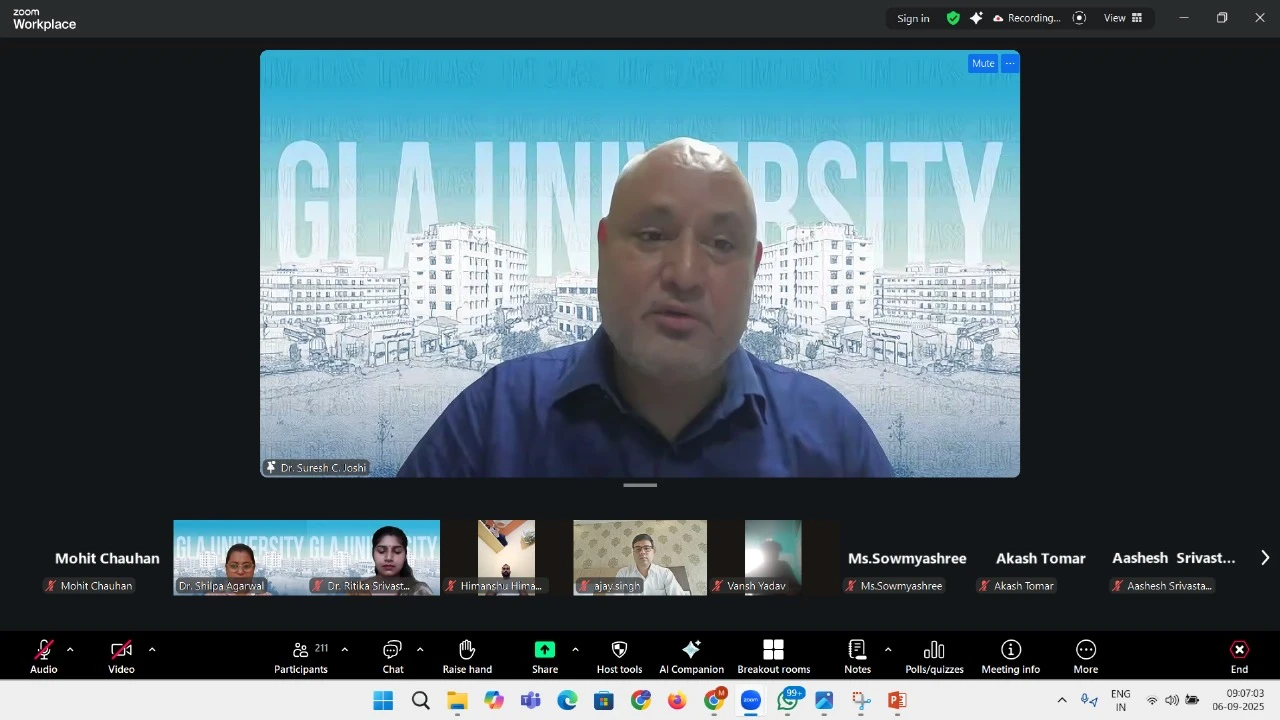The image size is (1280, 720).
Task: Change layout with the View button
Action: (x=1123, y=18)
